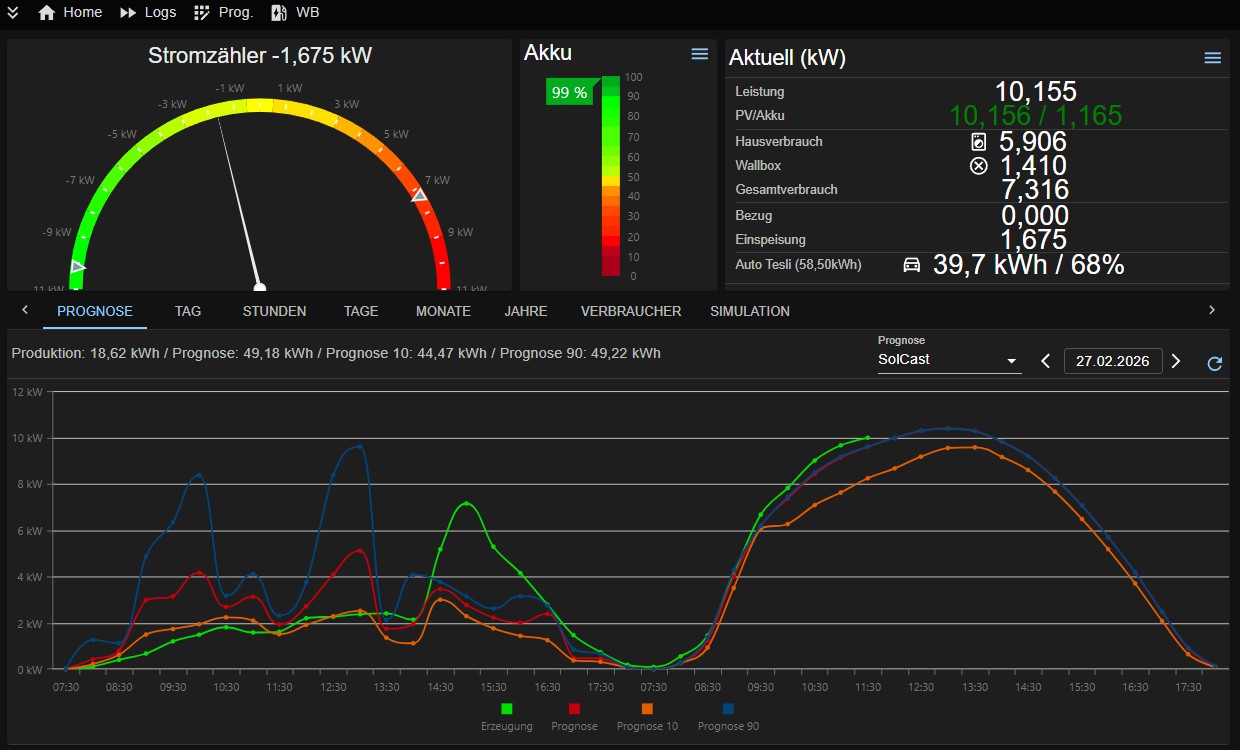Open Logs from the top bar

click(x=147, y=13)
